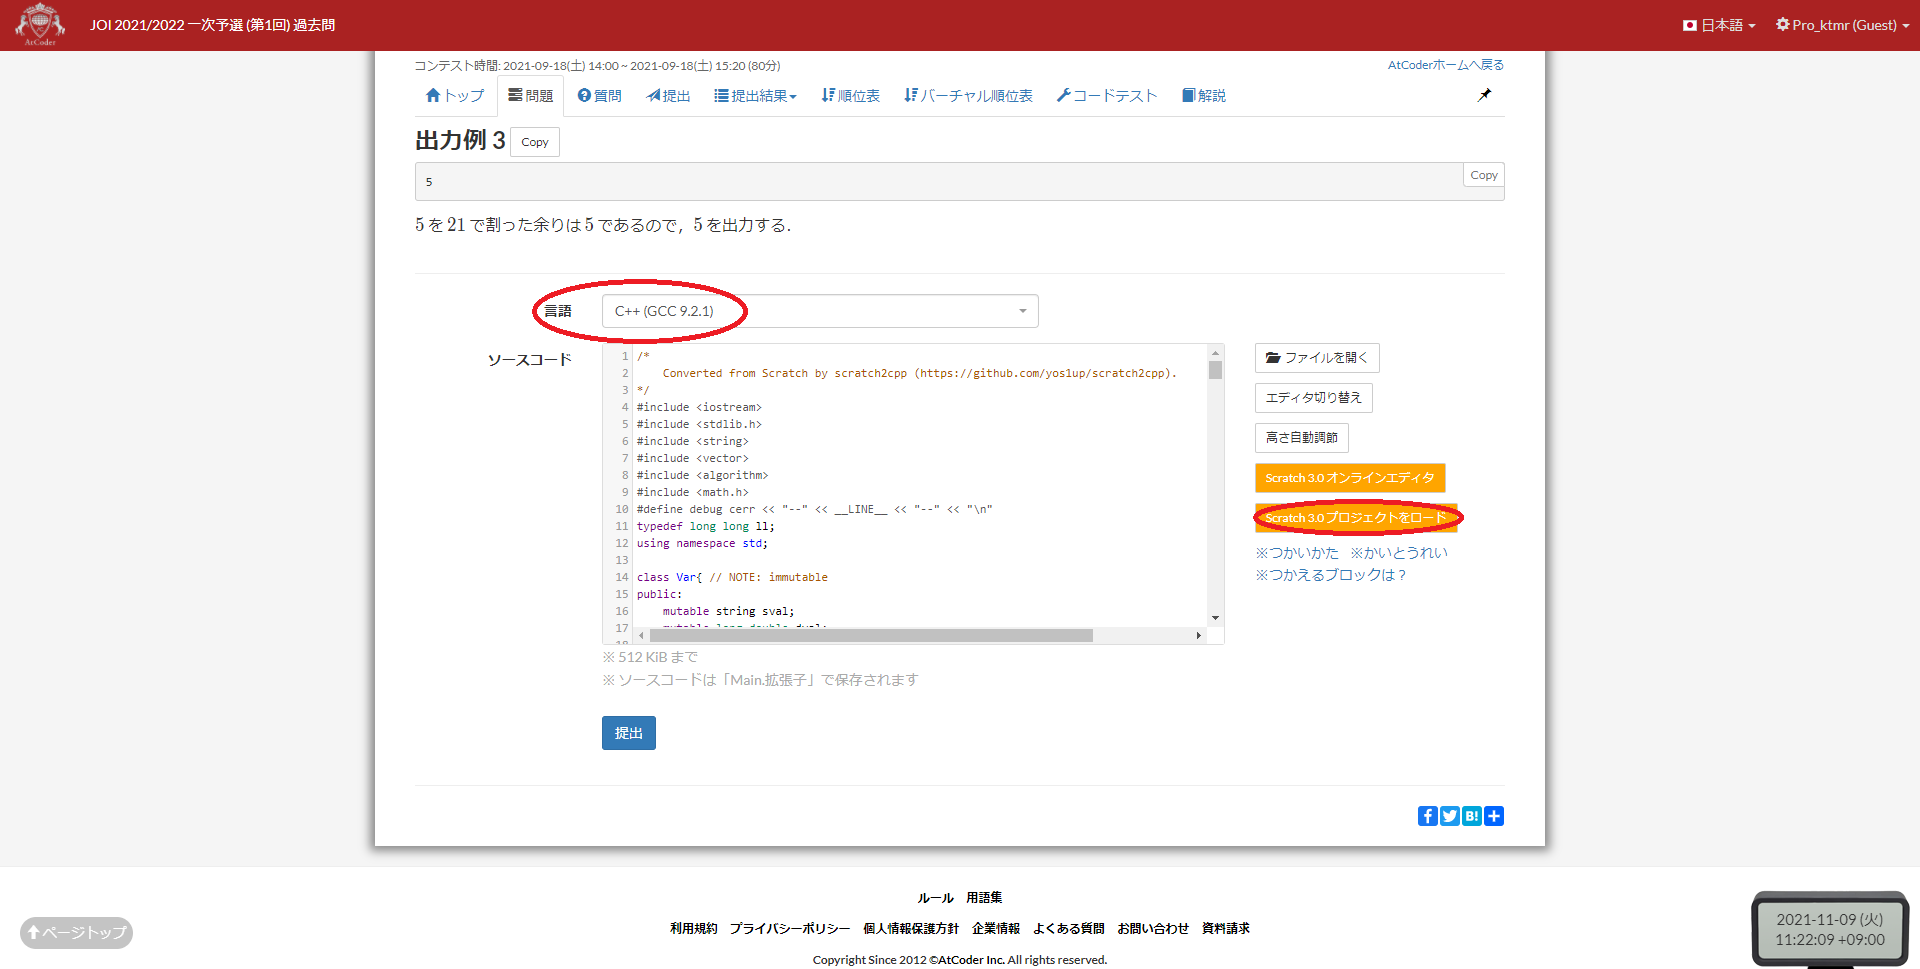Click エディタ切り替え button
1920x969 pixels.
(1313, 398)
